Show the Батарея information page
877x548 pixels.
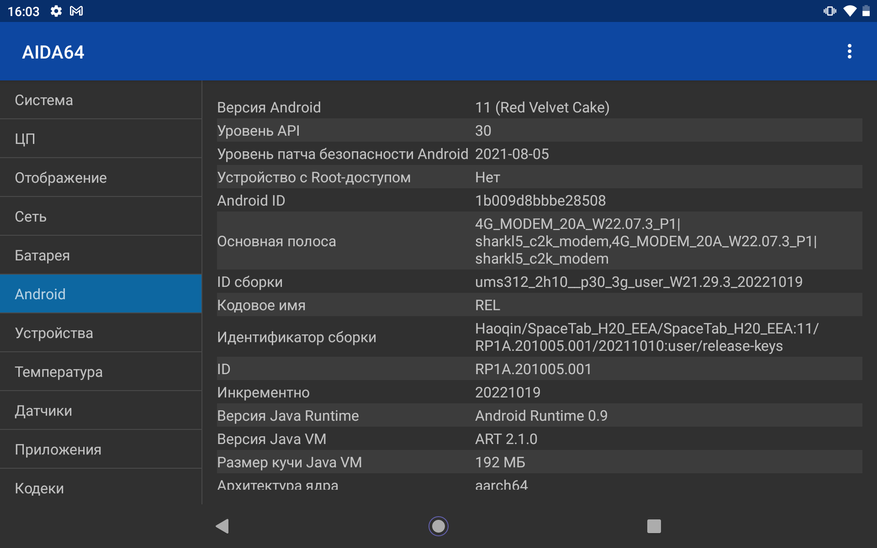point(100,256)
